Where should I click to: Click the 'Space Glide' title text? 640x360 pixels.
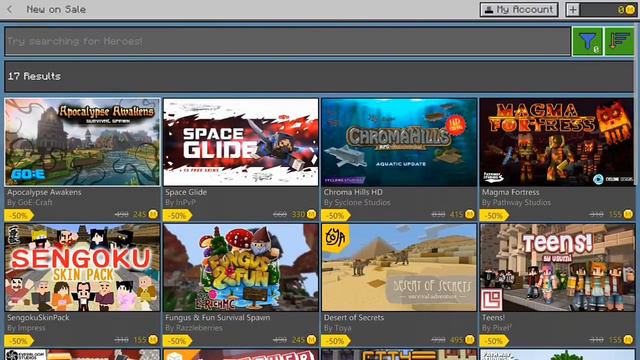(x=186, y=192)
